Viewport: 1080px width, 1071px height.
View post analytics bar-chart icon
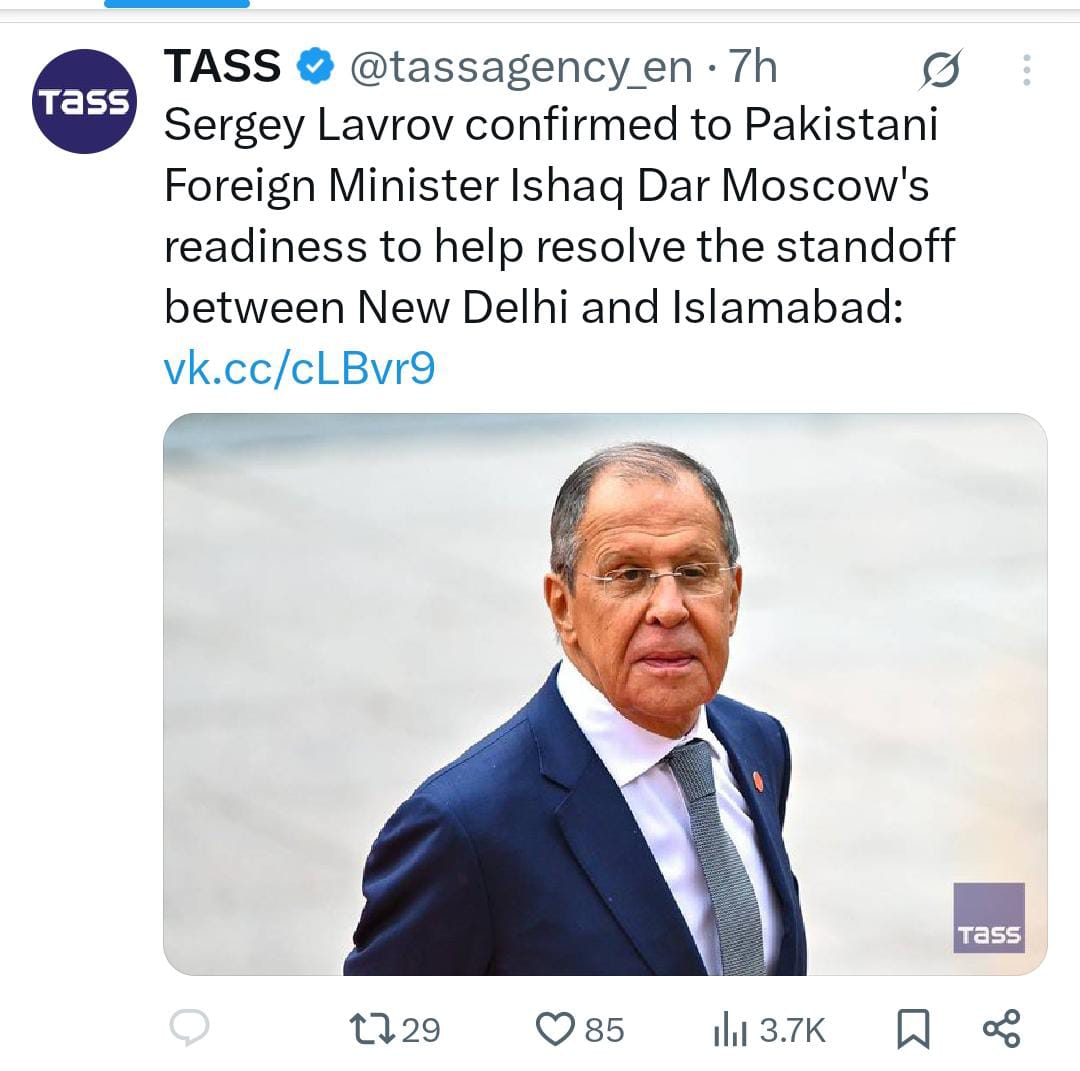point(729,1029)
